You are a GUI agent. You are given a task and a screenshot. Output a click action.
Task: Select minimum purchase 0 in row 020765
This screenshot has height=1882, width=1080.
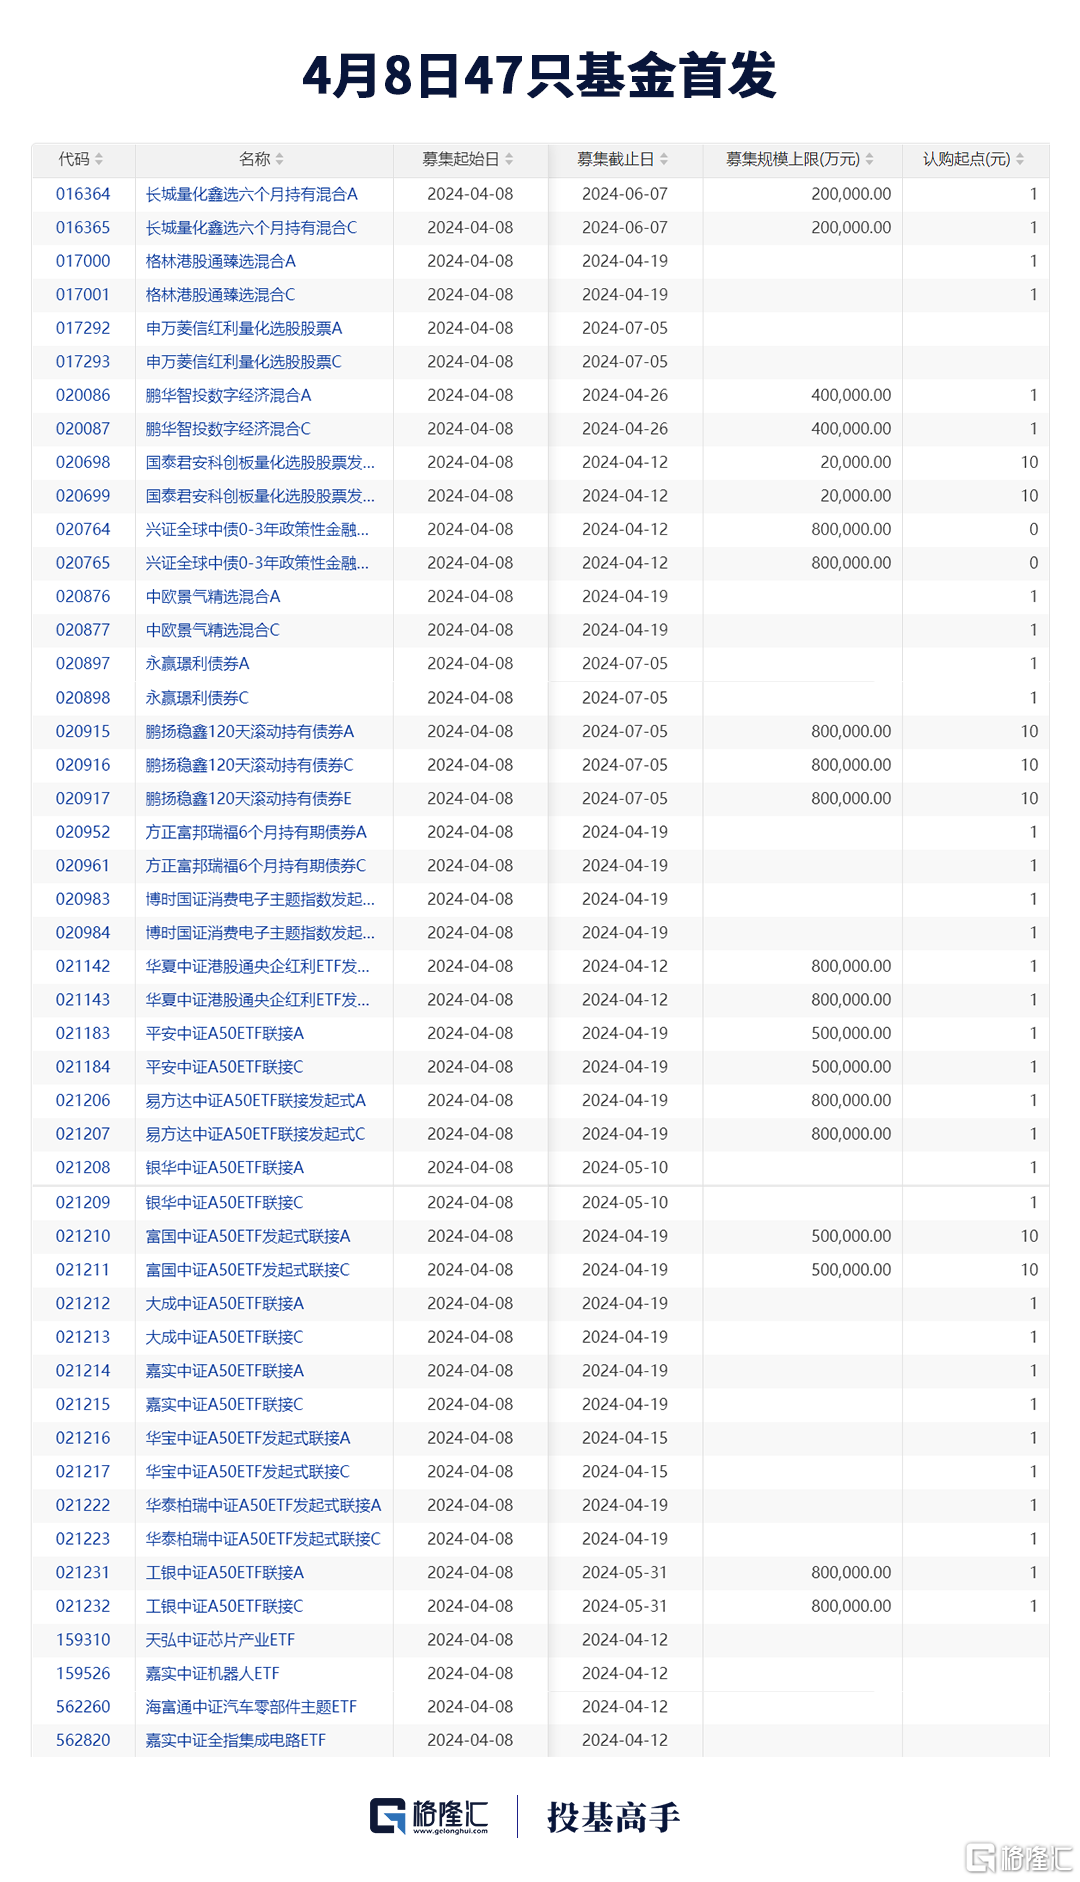click(1034, 563)
